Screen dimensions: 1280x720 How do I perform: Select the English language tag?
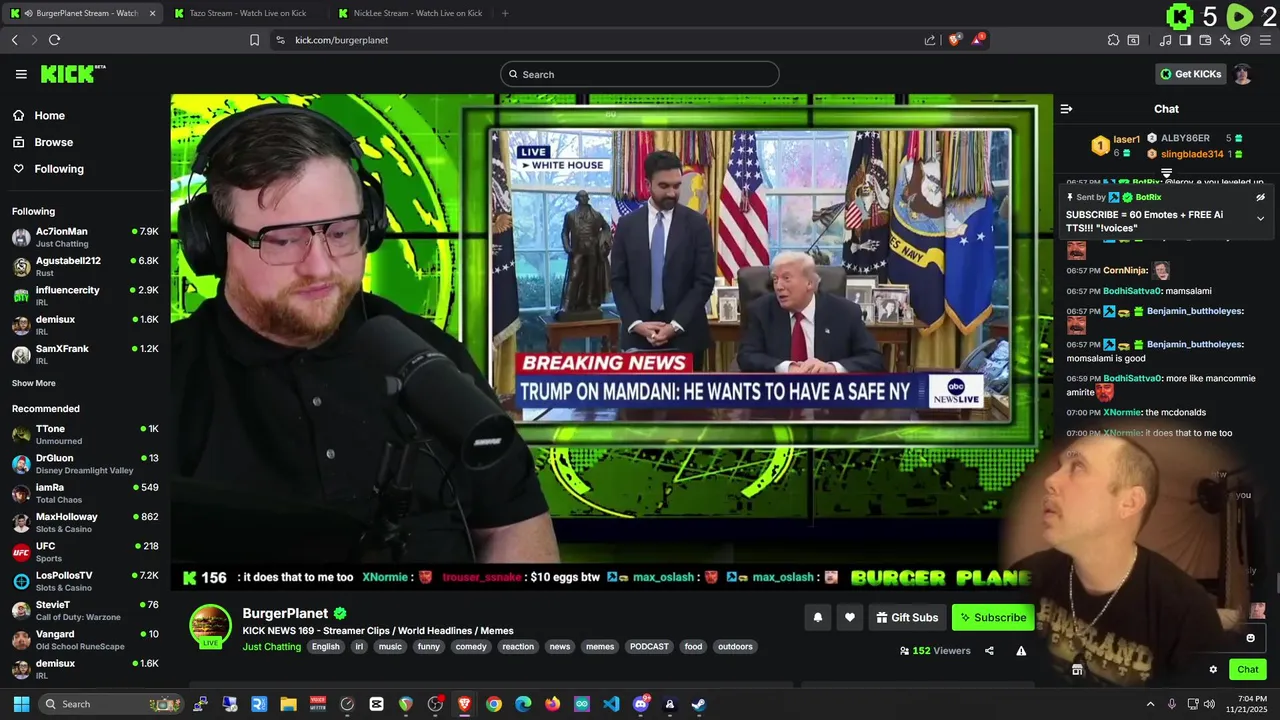[x=325, y=647]
